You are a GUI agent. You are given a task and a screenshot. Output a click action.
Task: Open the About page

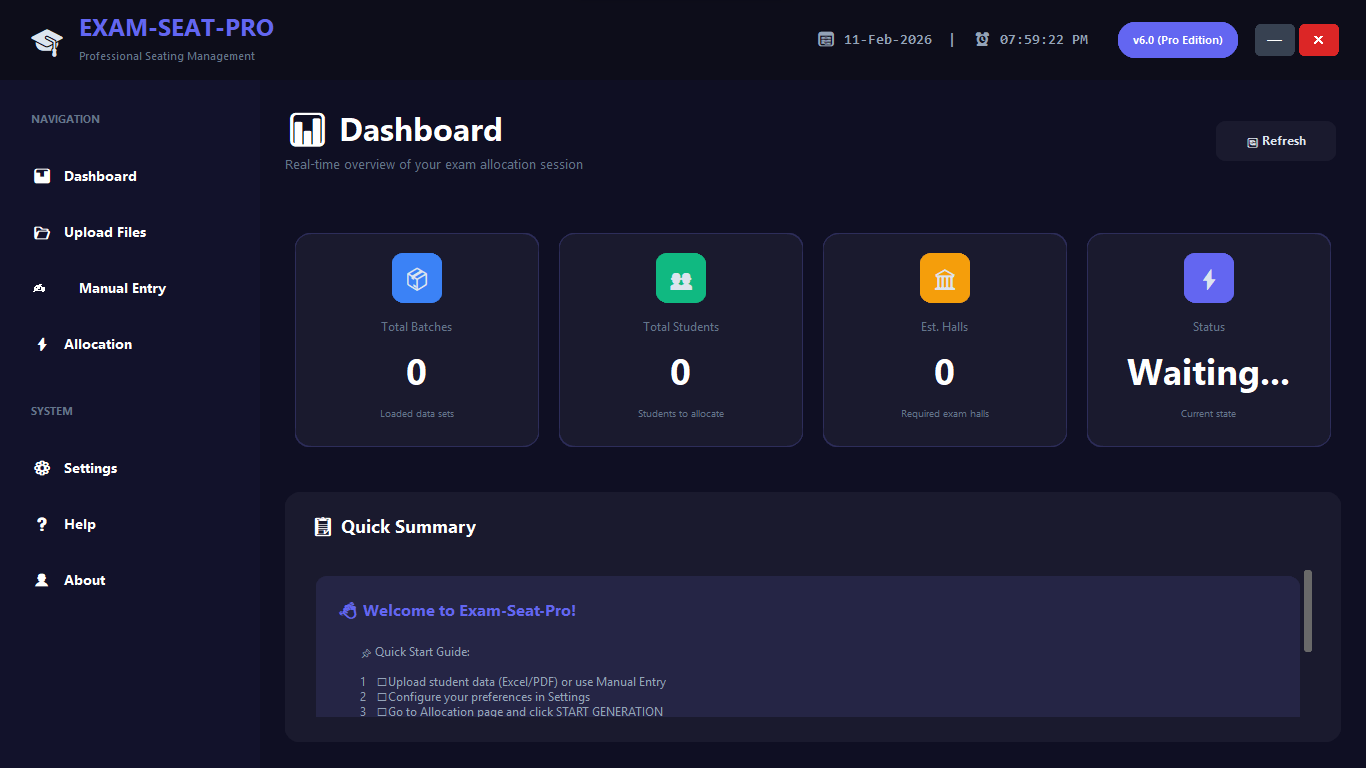point(84,580)
